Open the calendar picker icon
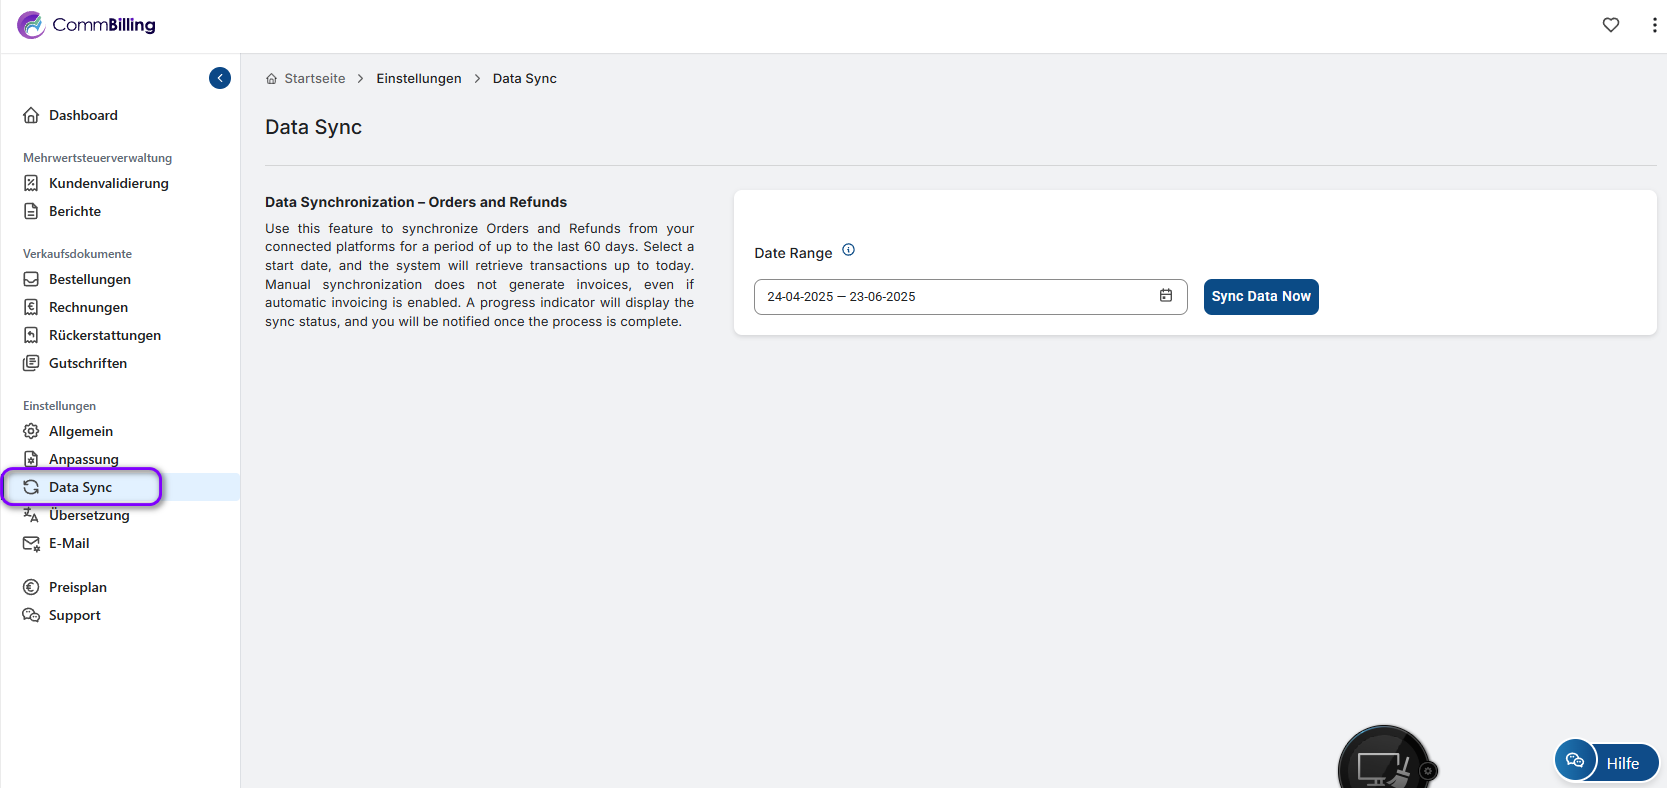The height and width of the screenshot is (788, 1667). 1166,296
